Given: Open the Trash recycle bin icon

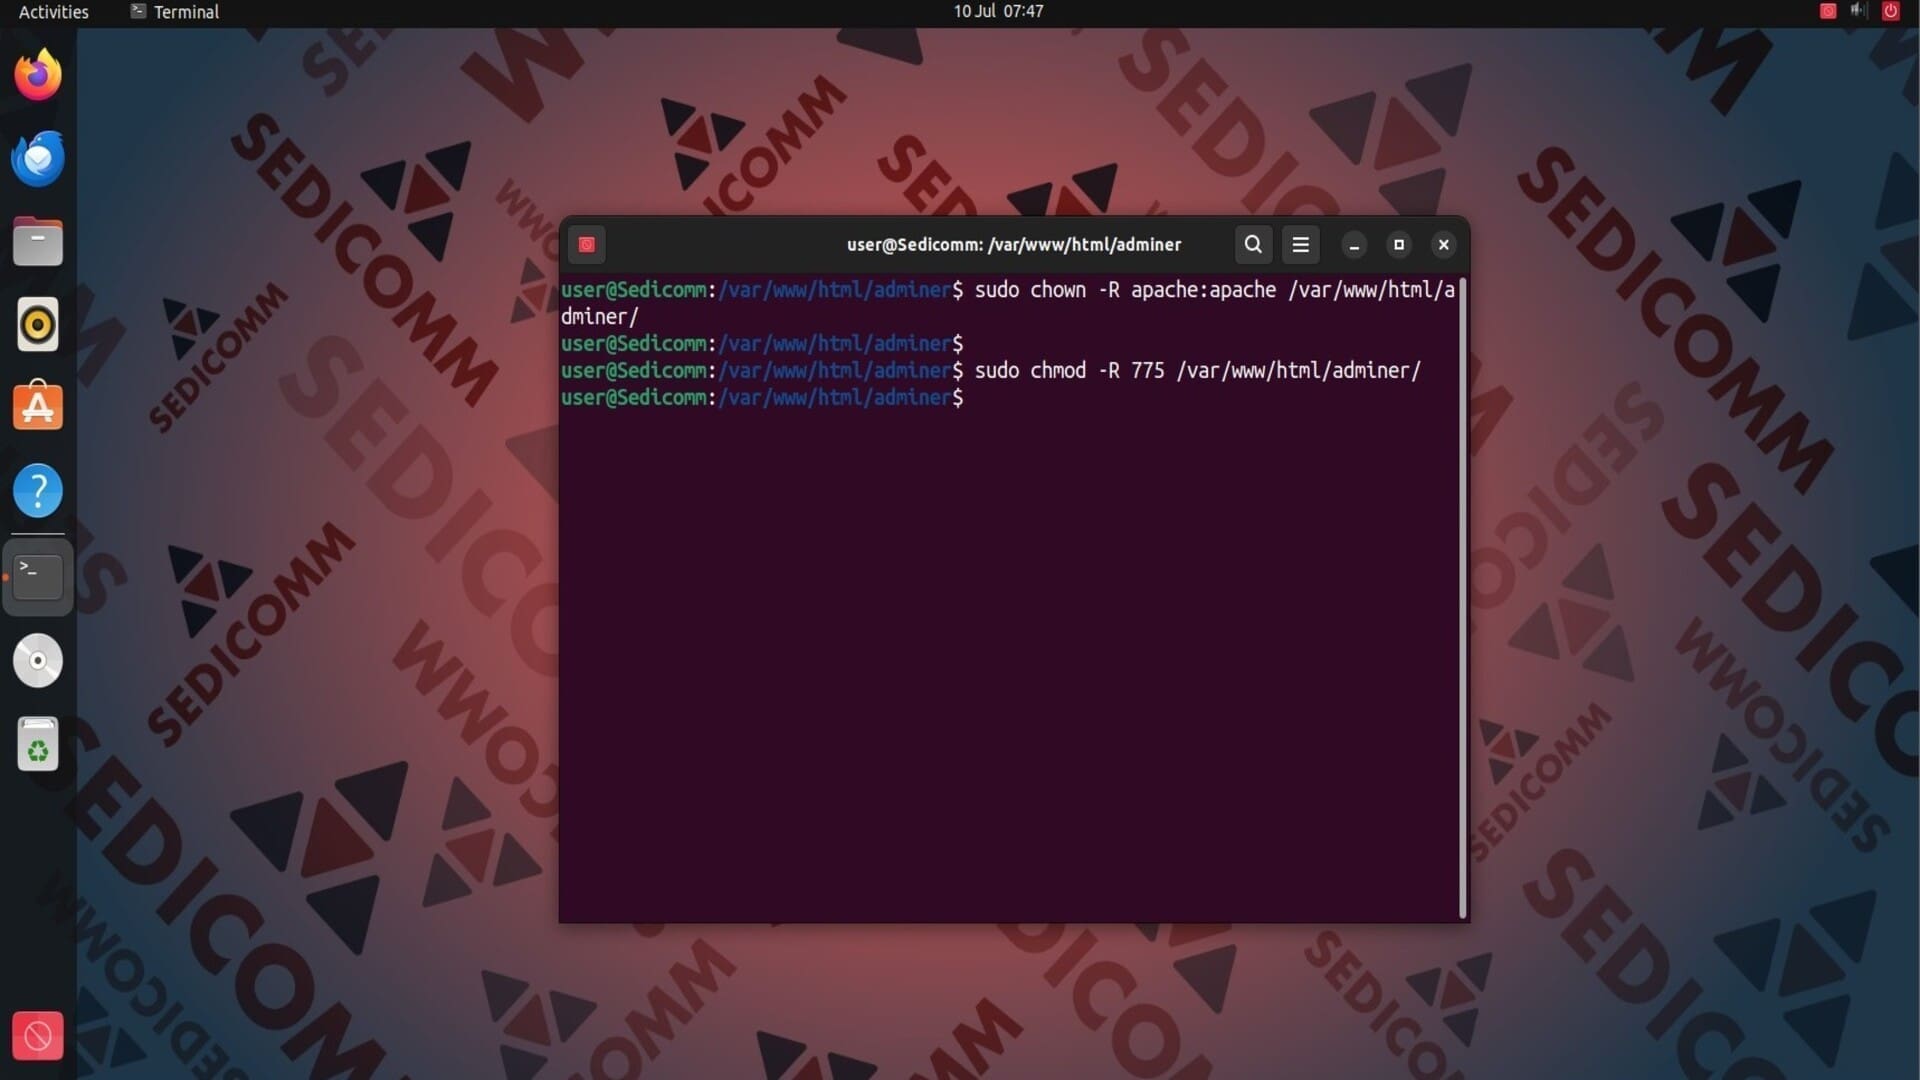Looking at the screenshot, I should tap(38, 744).
